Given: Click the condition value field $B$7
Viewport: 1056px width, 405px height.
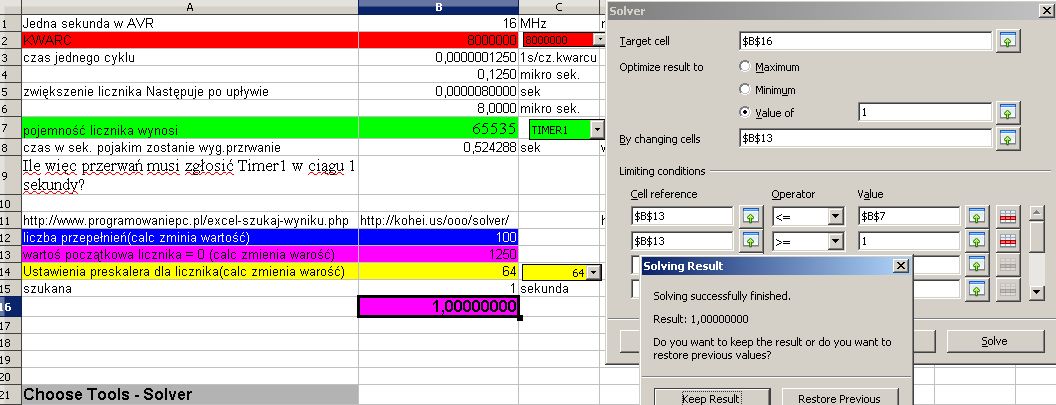Looking at the screenshot, I should pos(909,216).
